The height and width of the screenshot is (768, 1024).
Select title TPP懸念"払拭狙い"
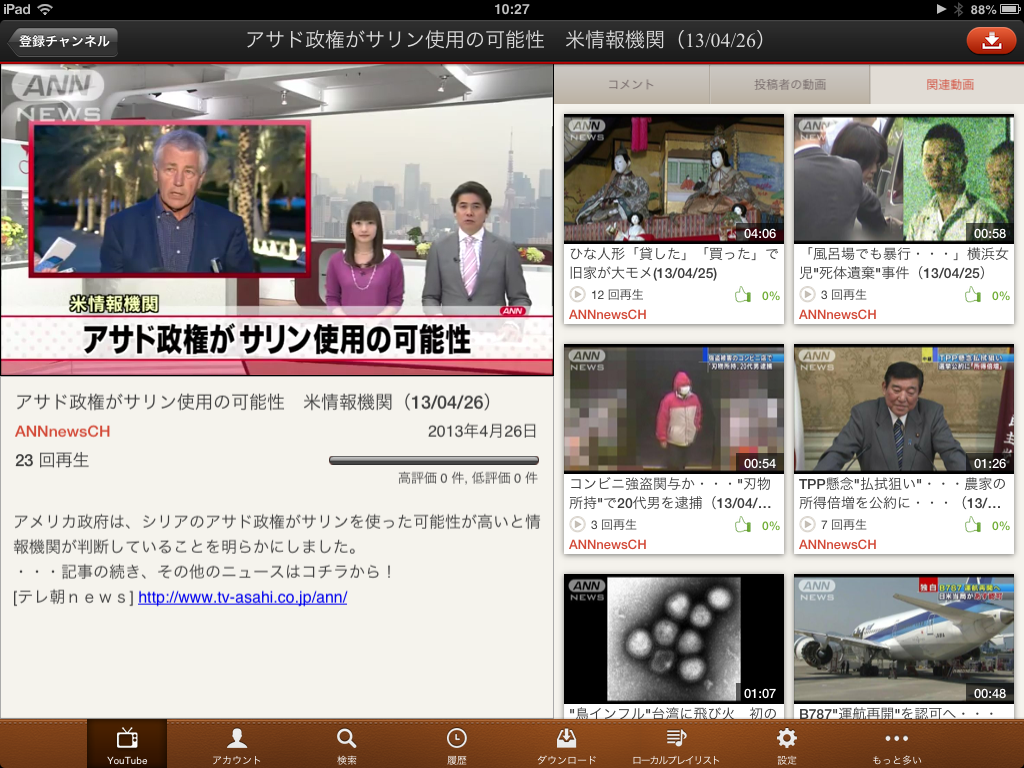tap(903, 493)
